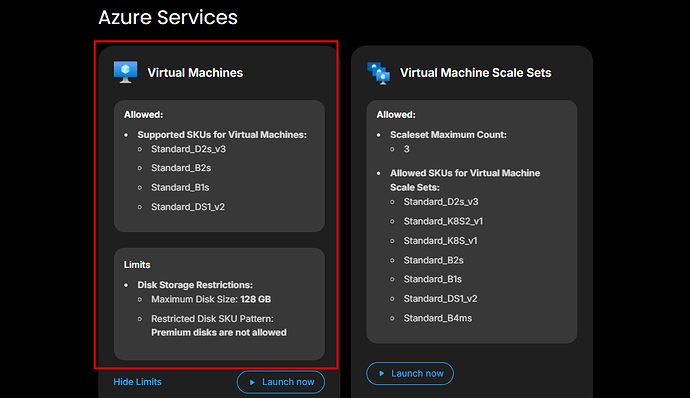Image resolution: width=690 pixels, height=398 pixels.
Task: Click the scale set count value 3
Action: (407, 149)
